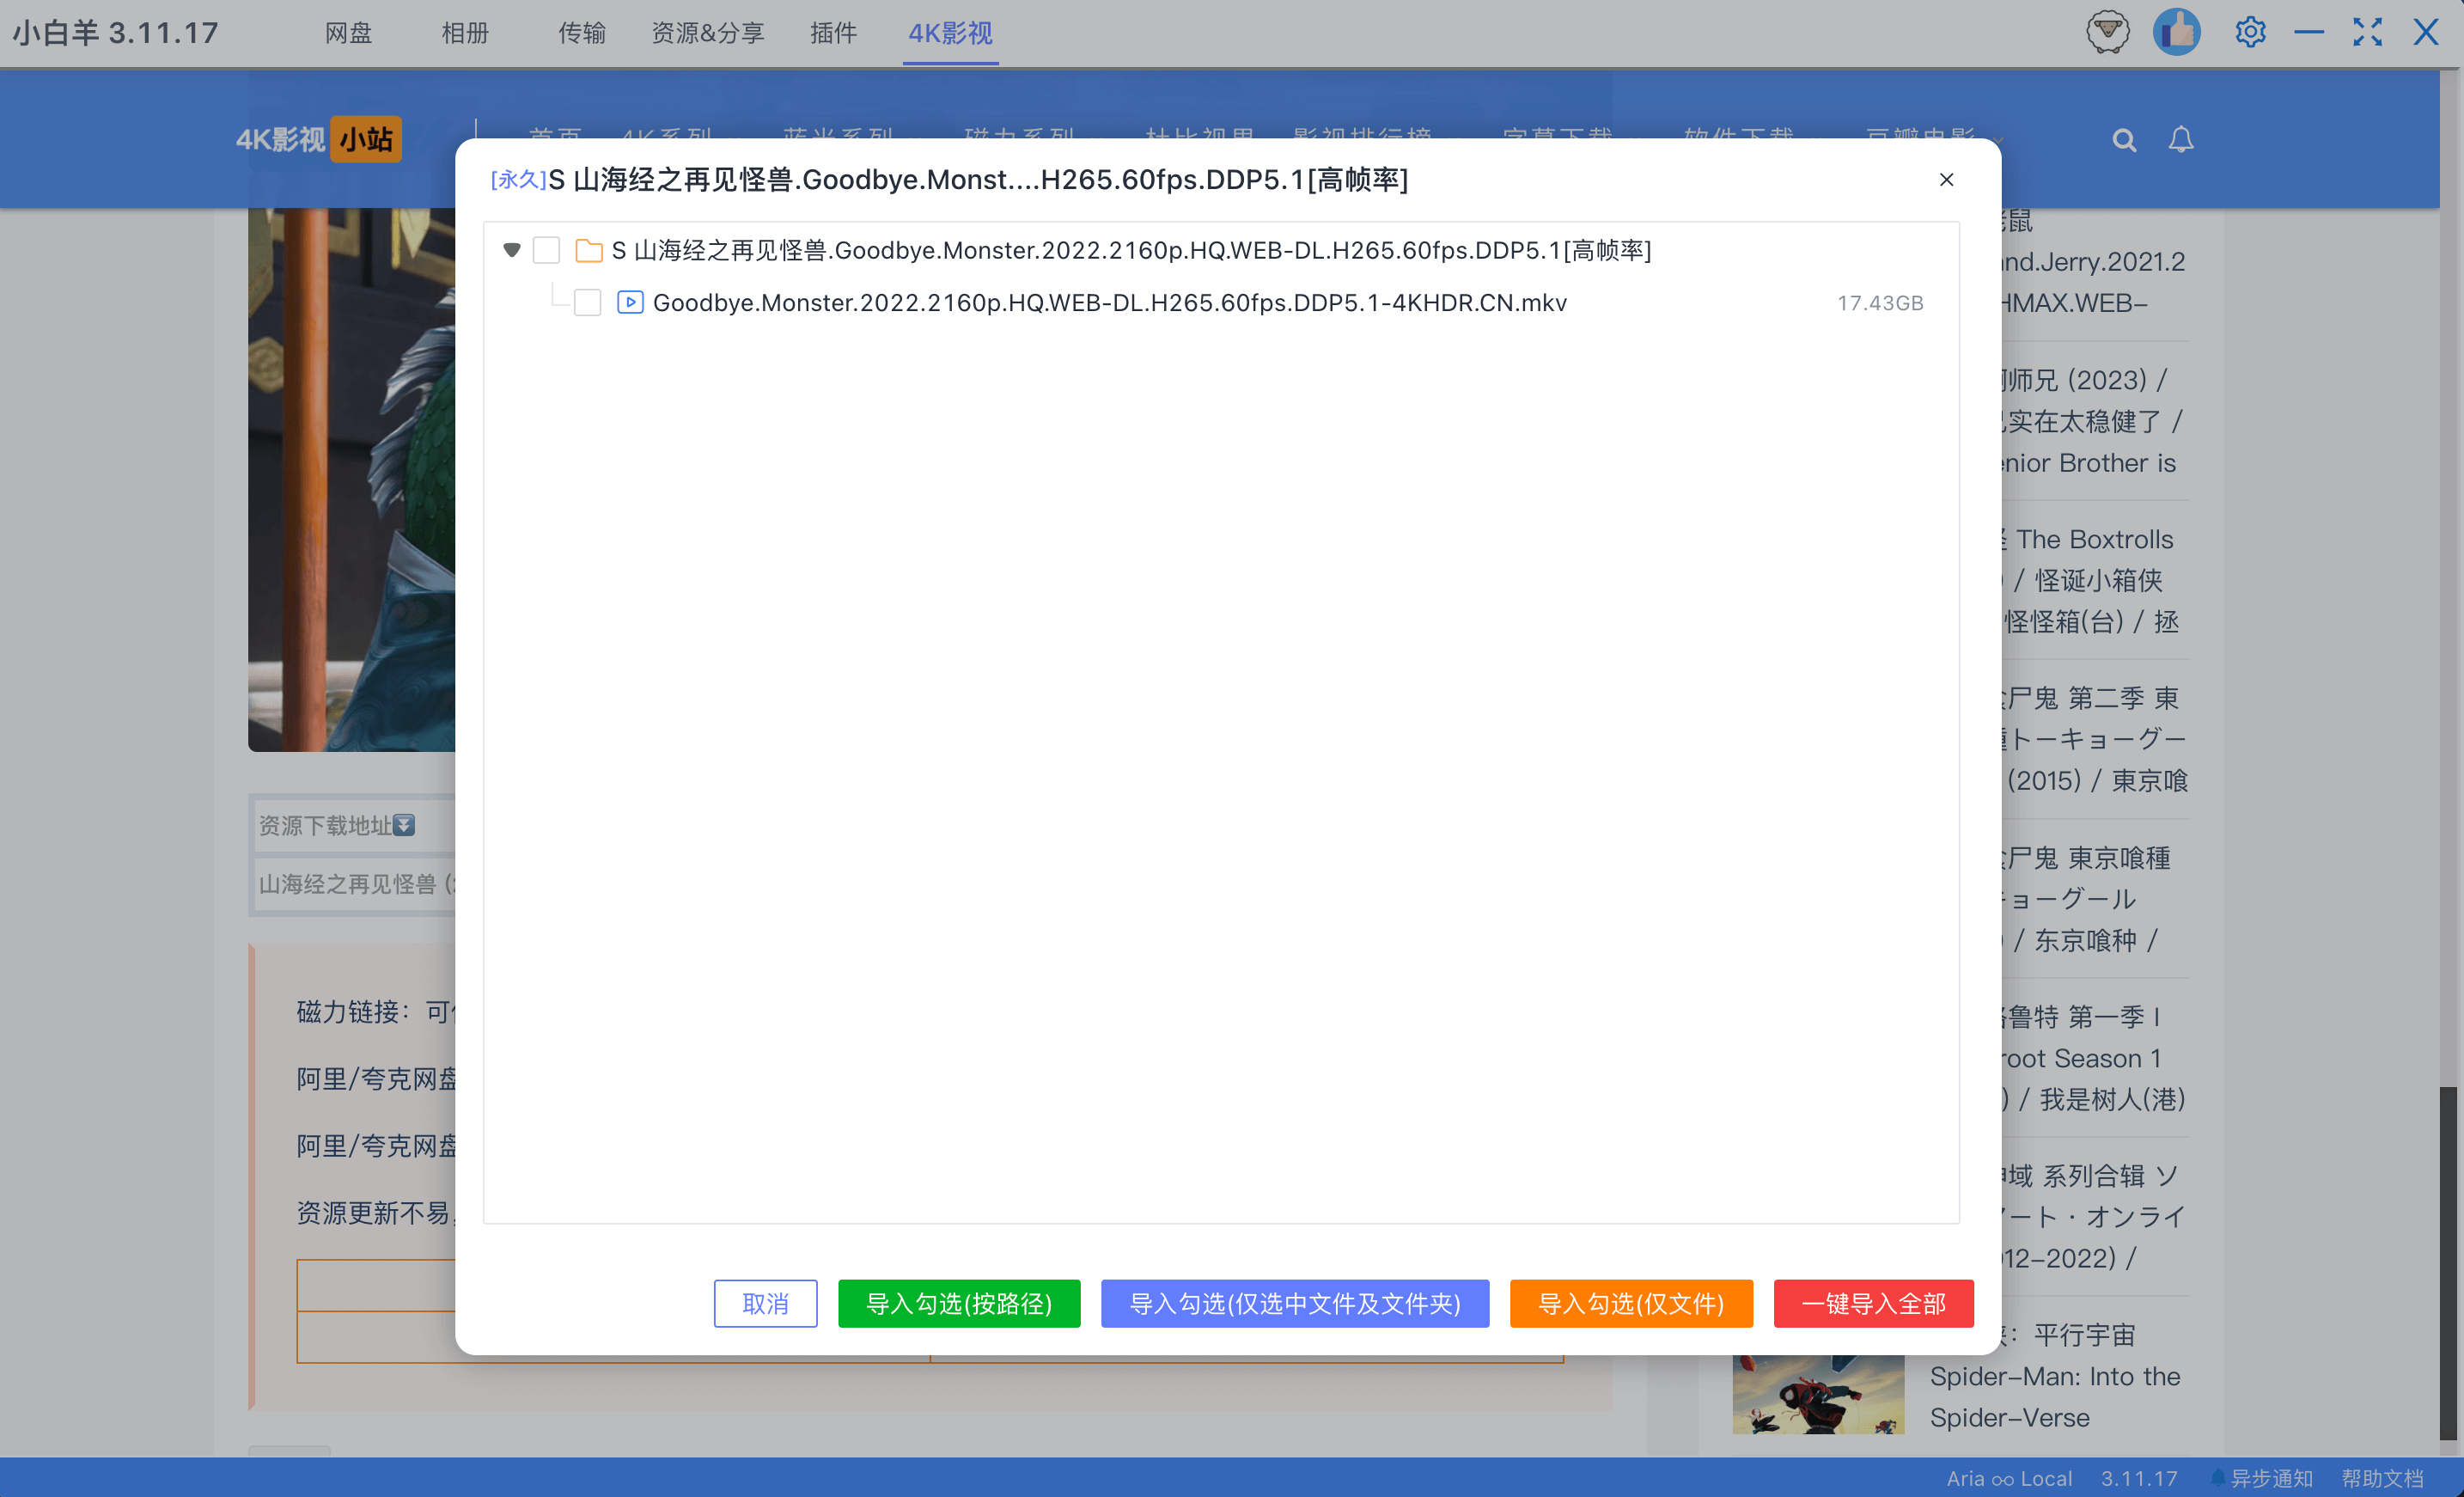
Task: Switch to the 插件 tab
Action: (833, 33)
